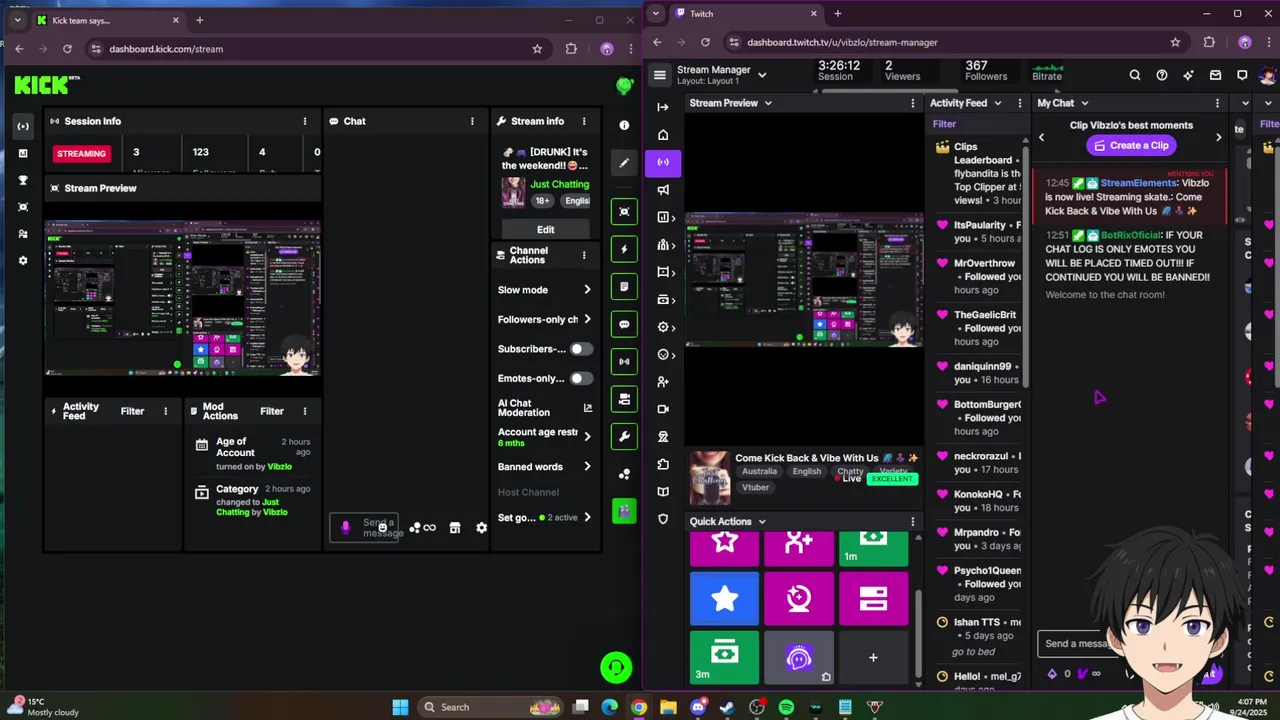Open the Kick sidebar Settings gear
The height and width of the screenshot is (720, 1280).
point(23,260)
